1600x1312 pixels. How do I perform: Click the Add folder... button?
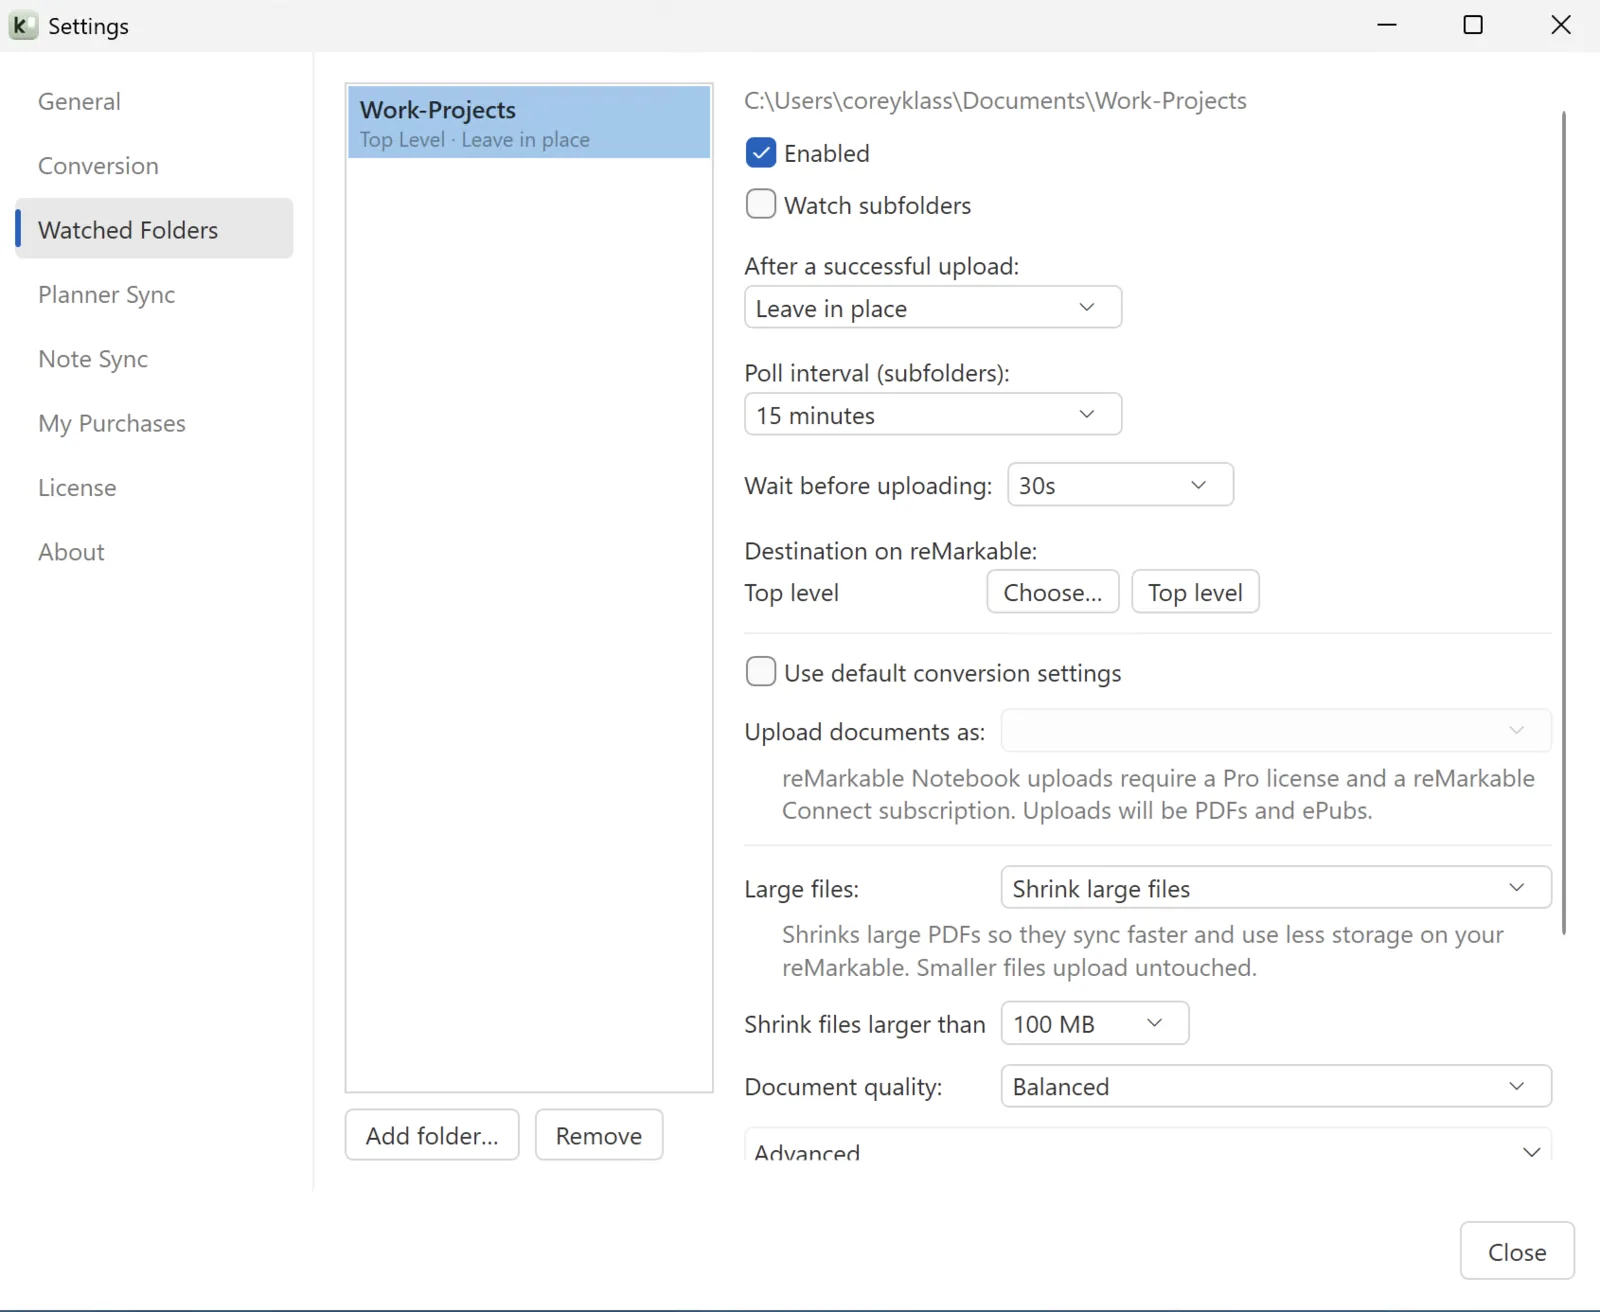pyautogui.click(x=432, y=1135)
